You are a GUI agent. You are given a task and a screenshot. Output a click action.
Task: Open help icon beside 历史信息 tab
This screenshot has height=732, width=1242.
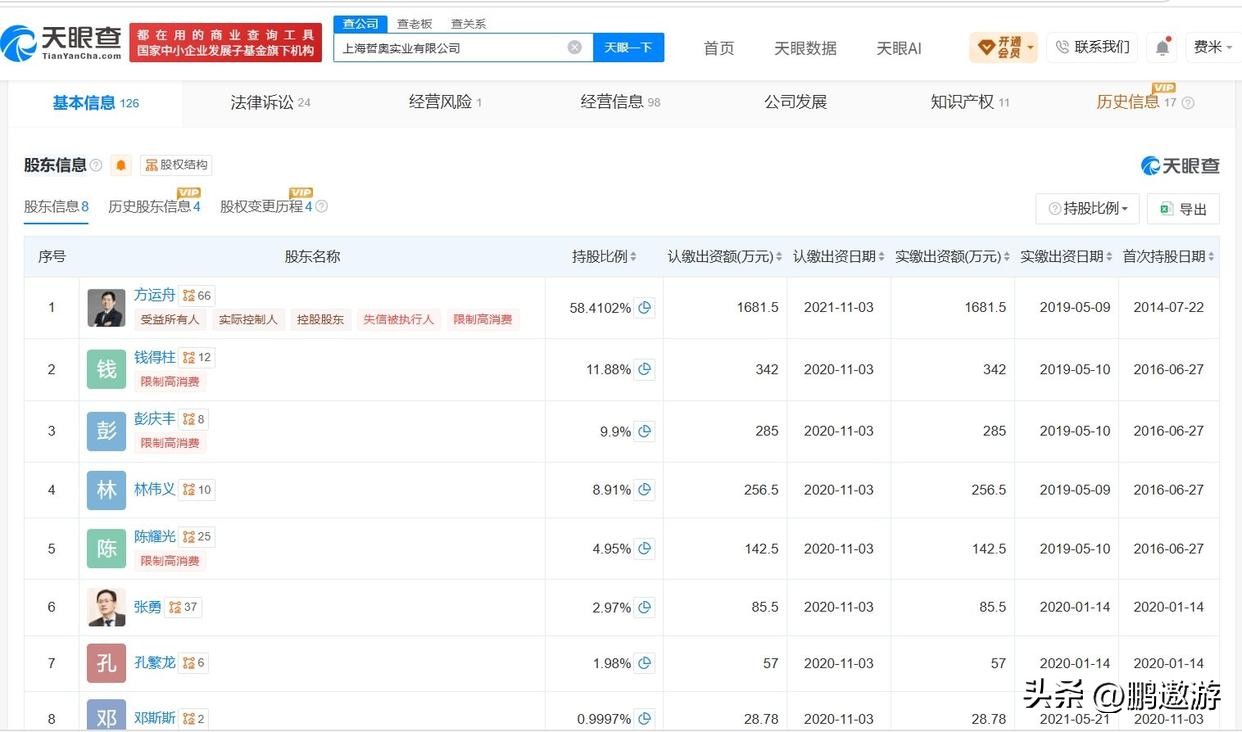(1188, 103)
